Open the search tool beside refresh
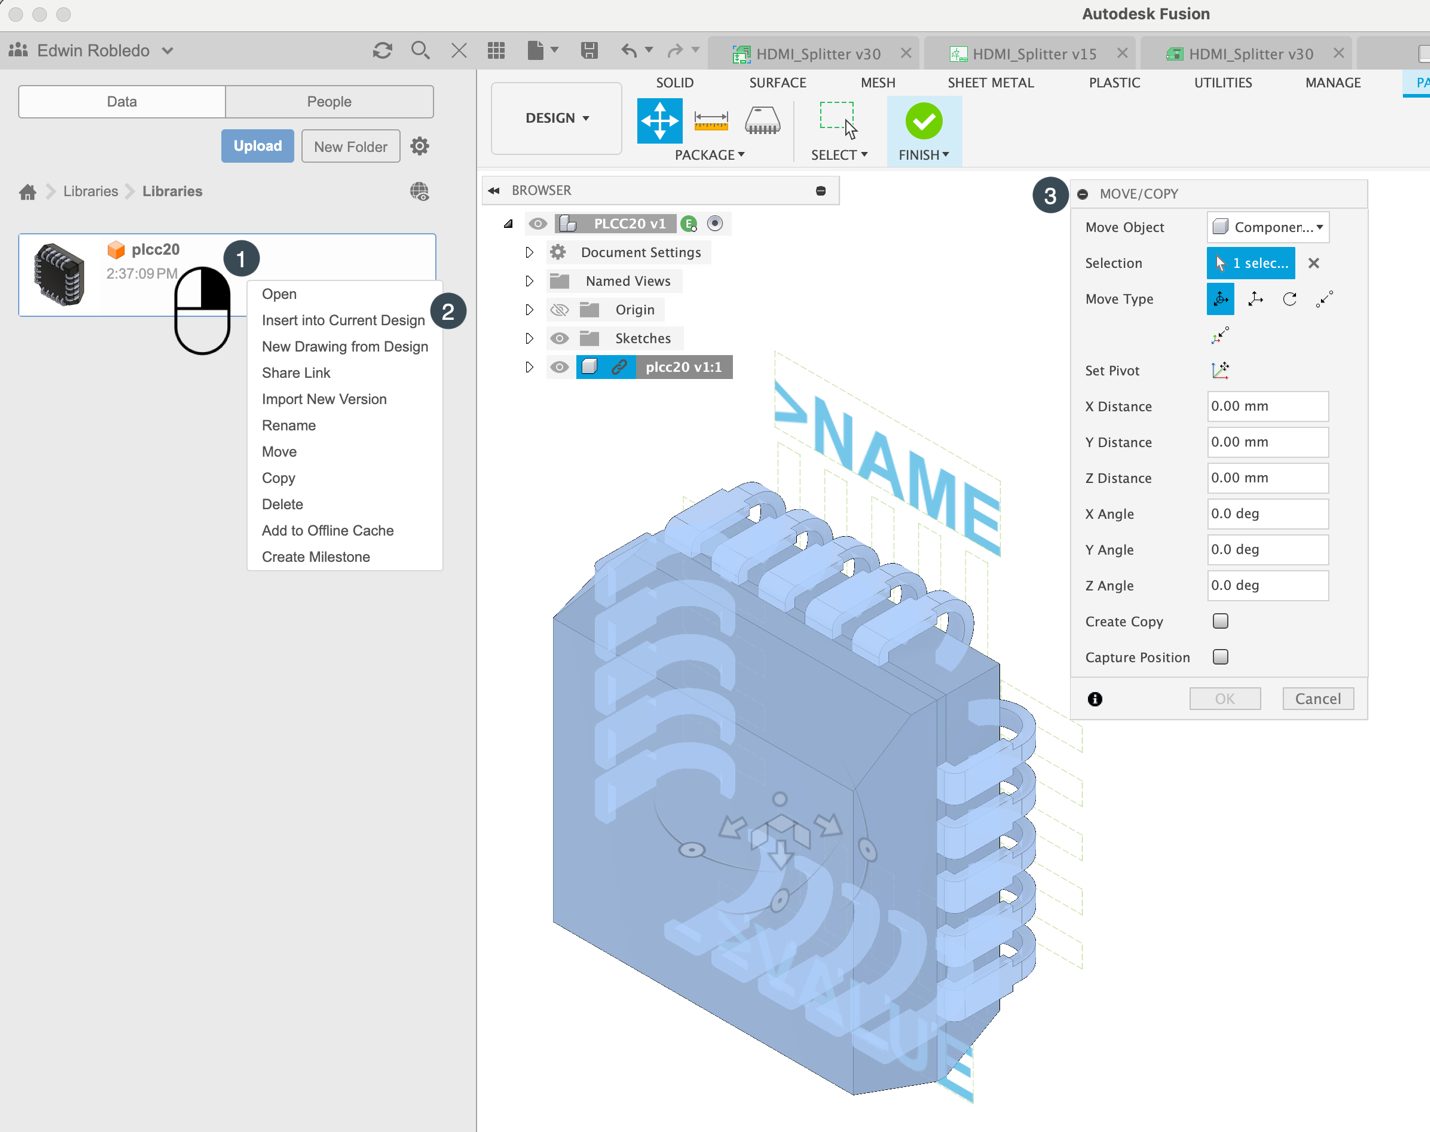The height and width of the screenshot is (1132, 1430). click(x=420, y=50)
